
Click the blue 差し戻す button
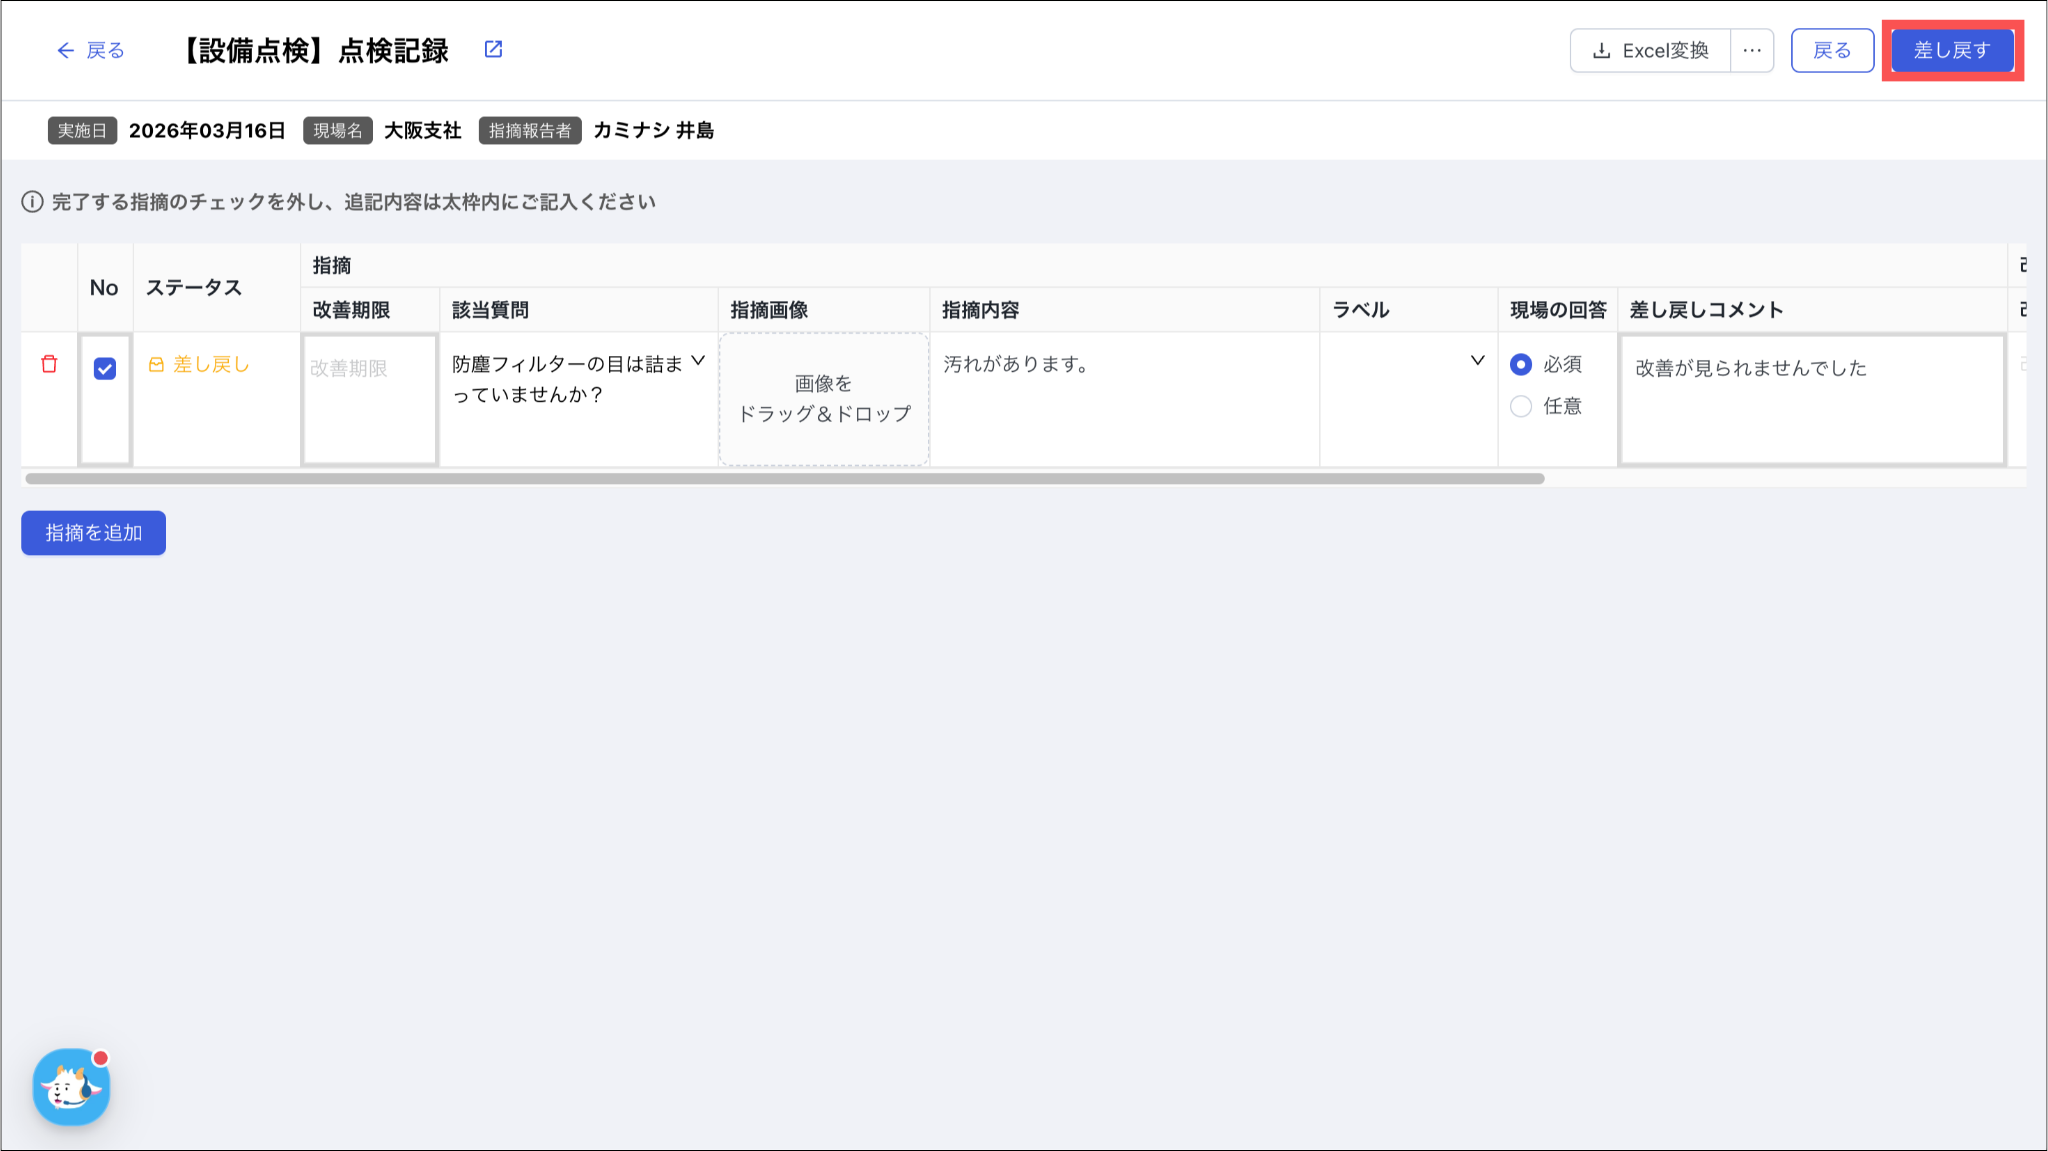(1951, 50)
